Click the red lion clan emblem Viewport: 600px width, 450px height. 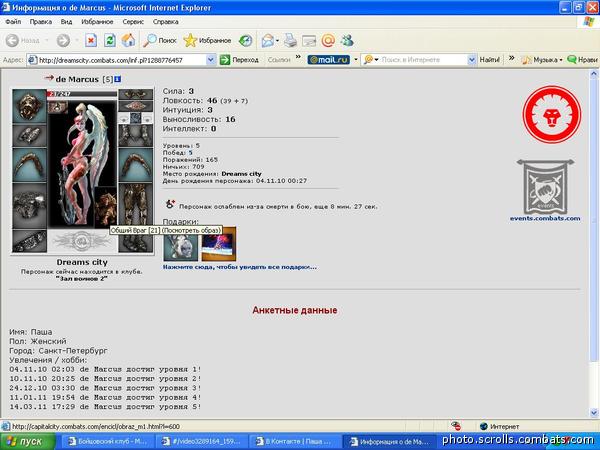[x=552, y=114]
